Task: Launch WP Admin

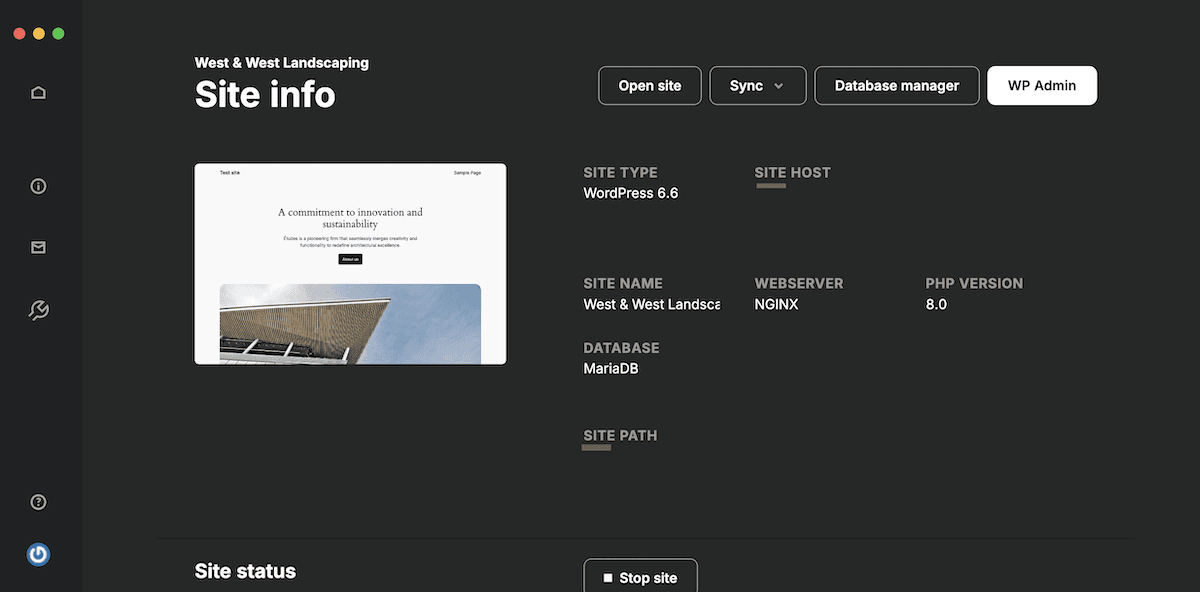Action: tap(1042, 86)
